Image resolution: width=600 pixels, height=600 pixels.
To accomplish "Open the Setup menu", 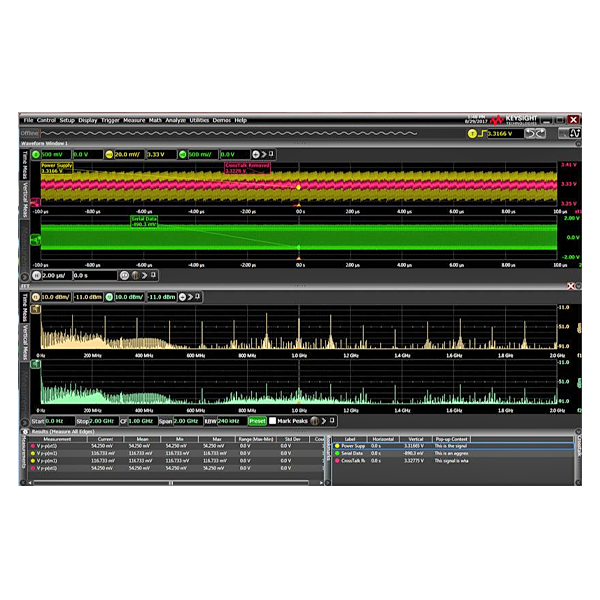I will tap(67, 120).
